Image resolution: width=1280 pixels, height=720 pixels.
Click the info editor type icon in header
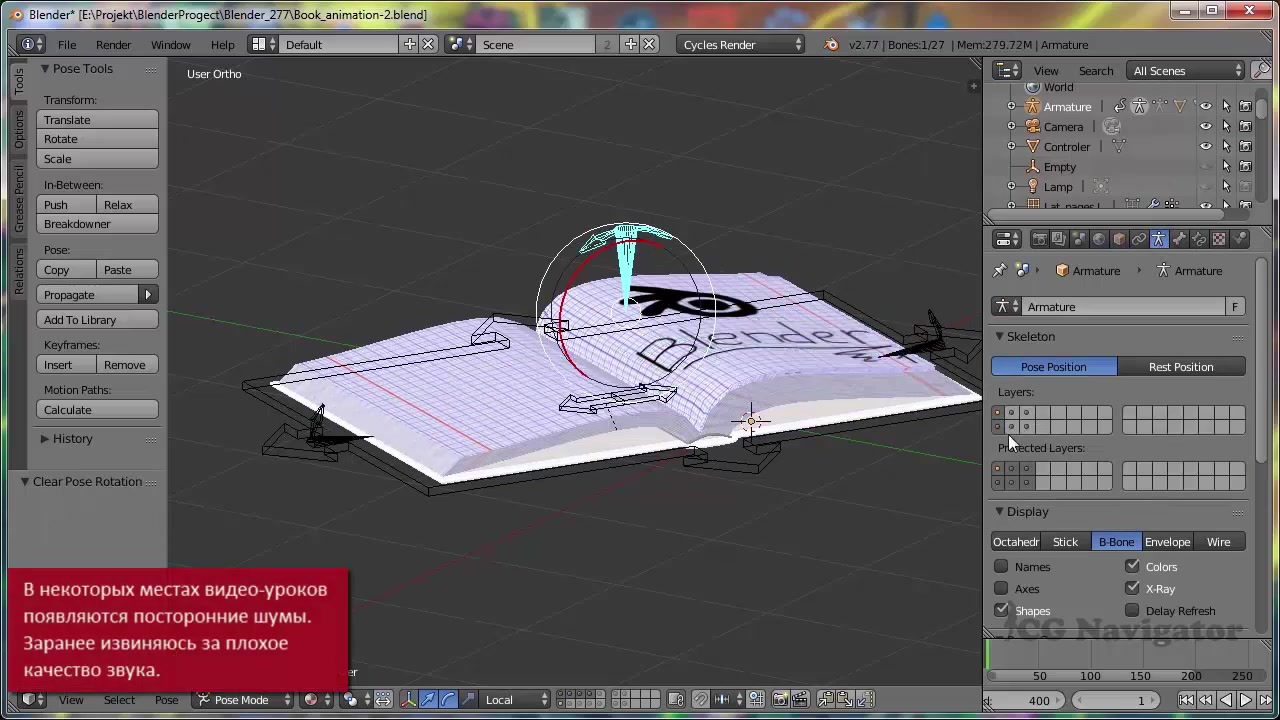tap(31, 44)
